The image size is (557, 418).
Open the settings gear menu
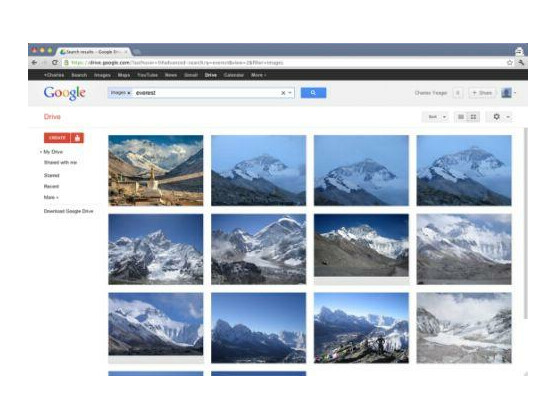[499, 117]
